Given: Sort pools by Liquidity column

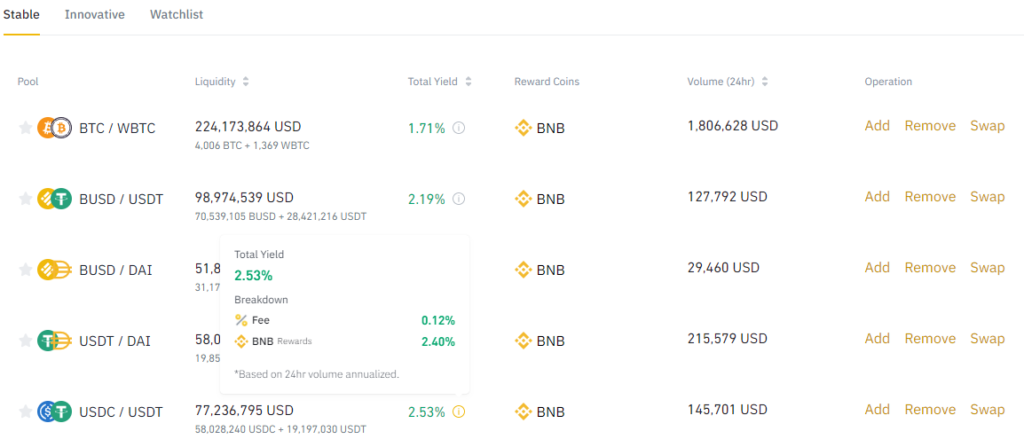Looking at the screenshot, I should click(246, 82).
